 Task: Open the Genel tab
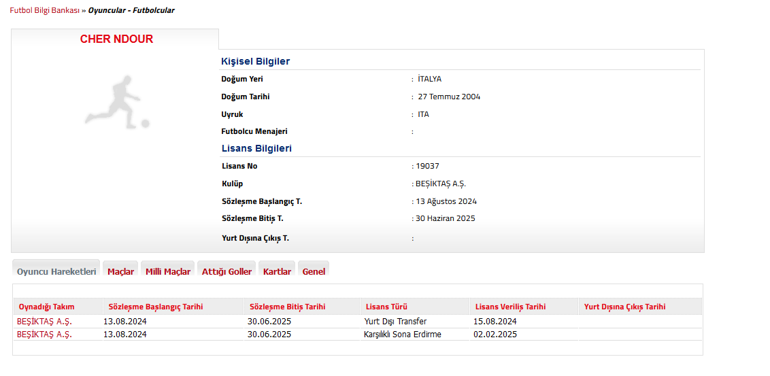tap(314, 271)
